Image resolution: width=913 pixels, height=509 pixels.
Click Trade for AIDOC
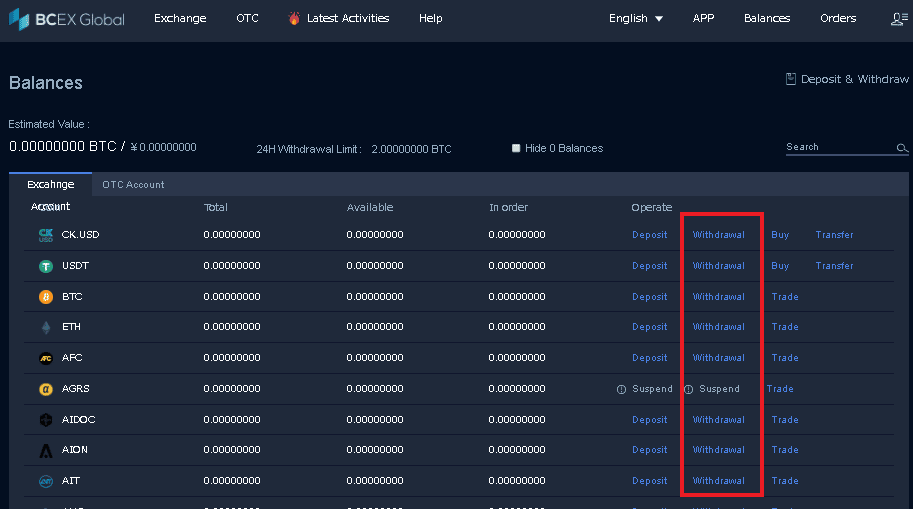[x=785, y=419]
